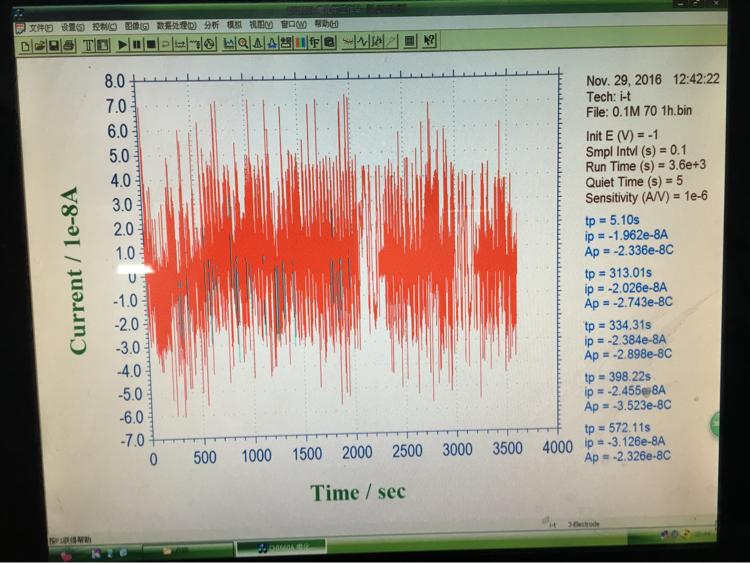This screenshot has width=750, height=563.
Task: Click the 'ip = -1.962e-8A' value
Action: tap(626, 236)
